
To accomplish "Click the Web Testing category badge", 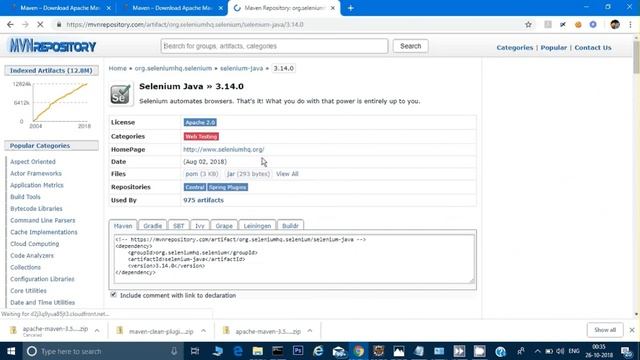I will coord(201,136).
